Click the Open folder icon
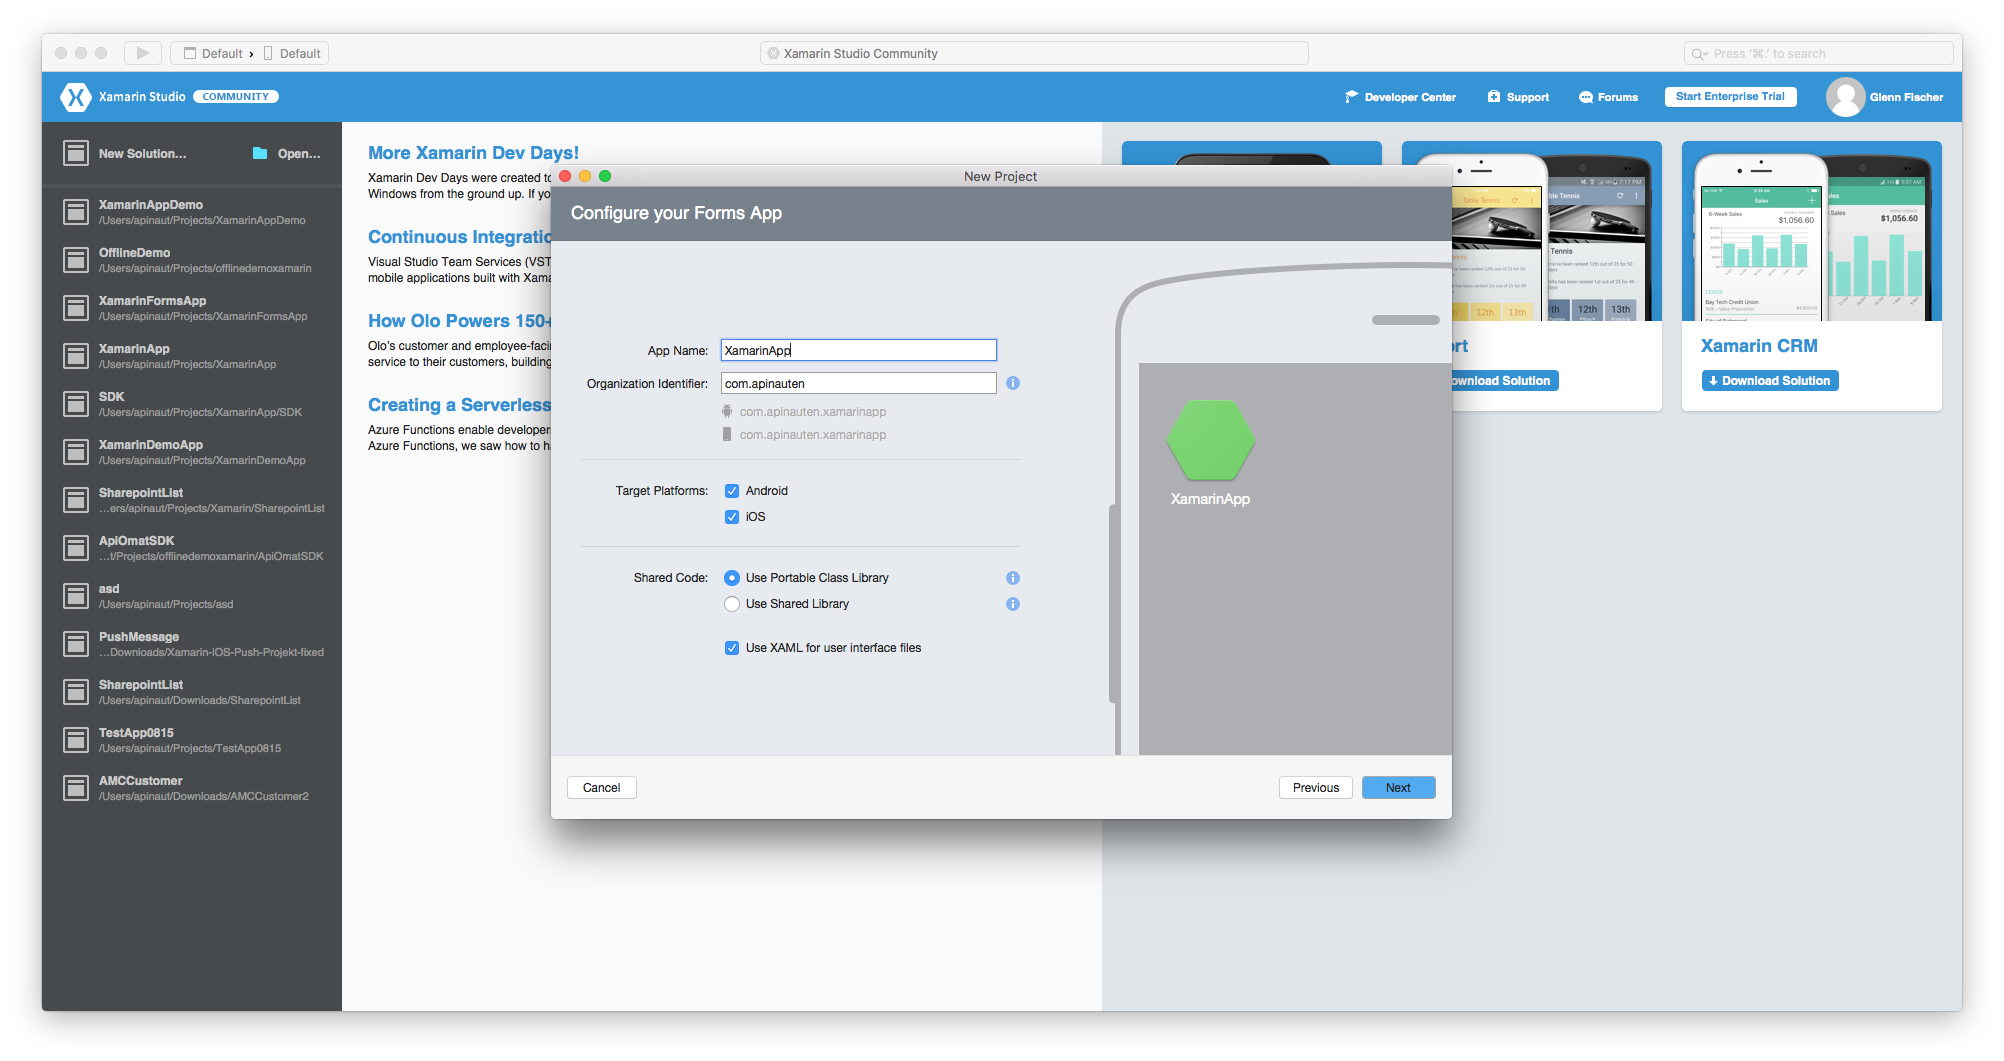Screen dimensions: 2004x1061 pyautogui.click(x=260, y=153)
